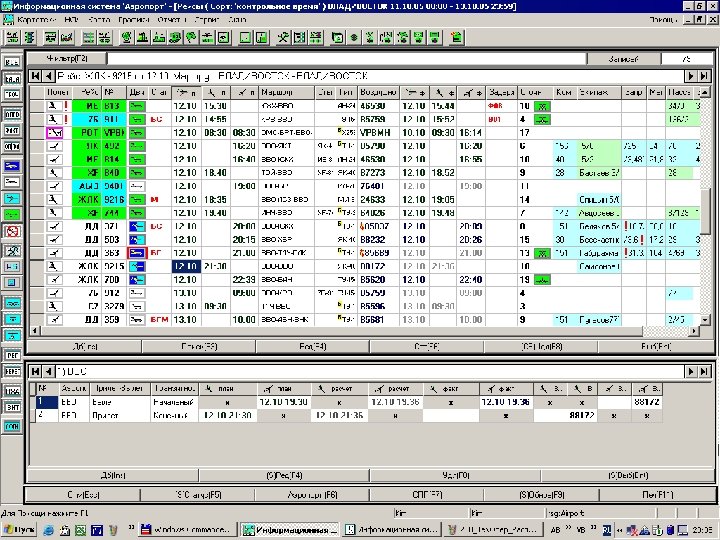Click the 20:05 taskbar clock
Screen dimensions: 720x540
704,530
